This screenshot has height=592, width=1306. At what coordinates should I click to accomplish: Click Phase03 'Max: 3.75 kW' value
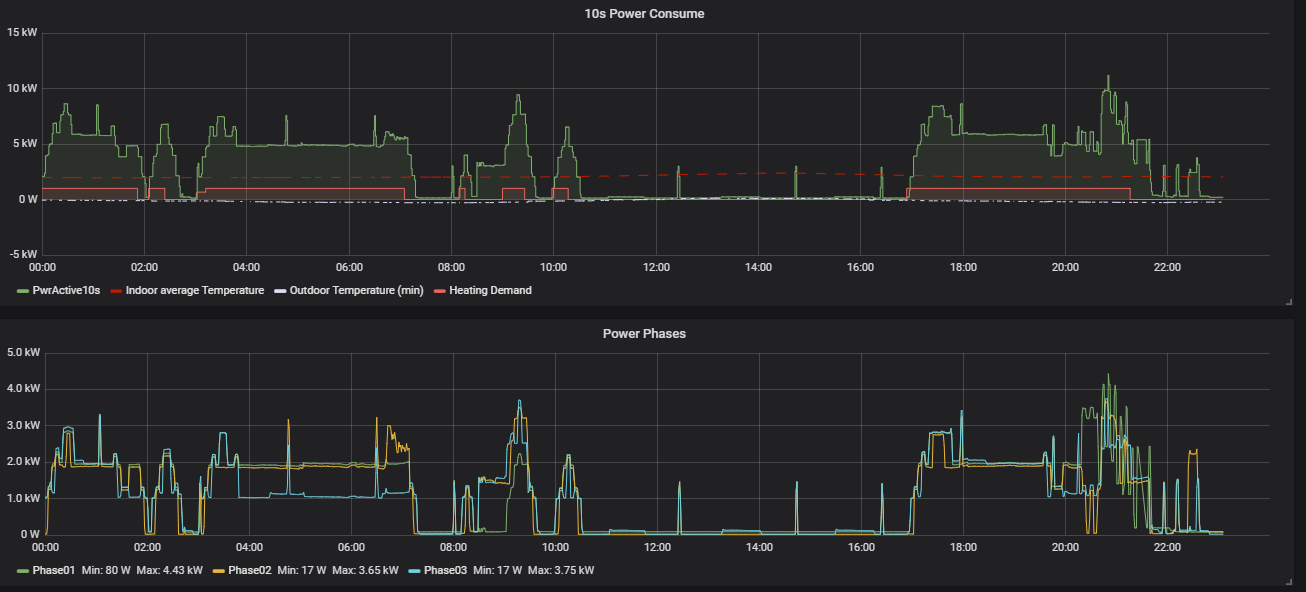click(560, 570)
